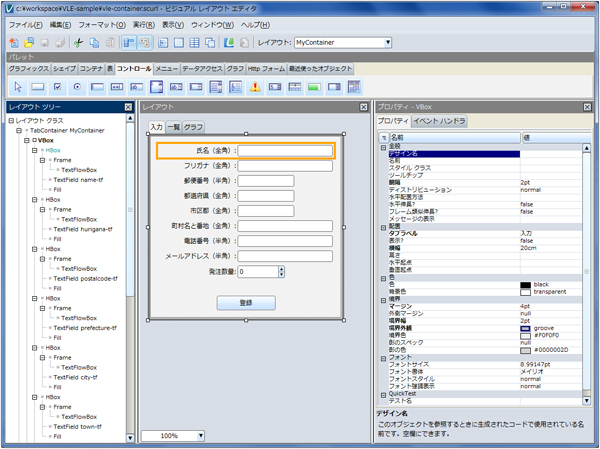The width and height of the screenshot is (600, 449).
Task: Switch to the Http フォーム palette tab
Action: pyautogui.click(x=266, y=69)
